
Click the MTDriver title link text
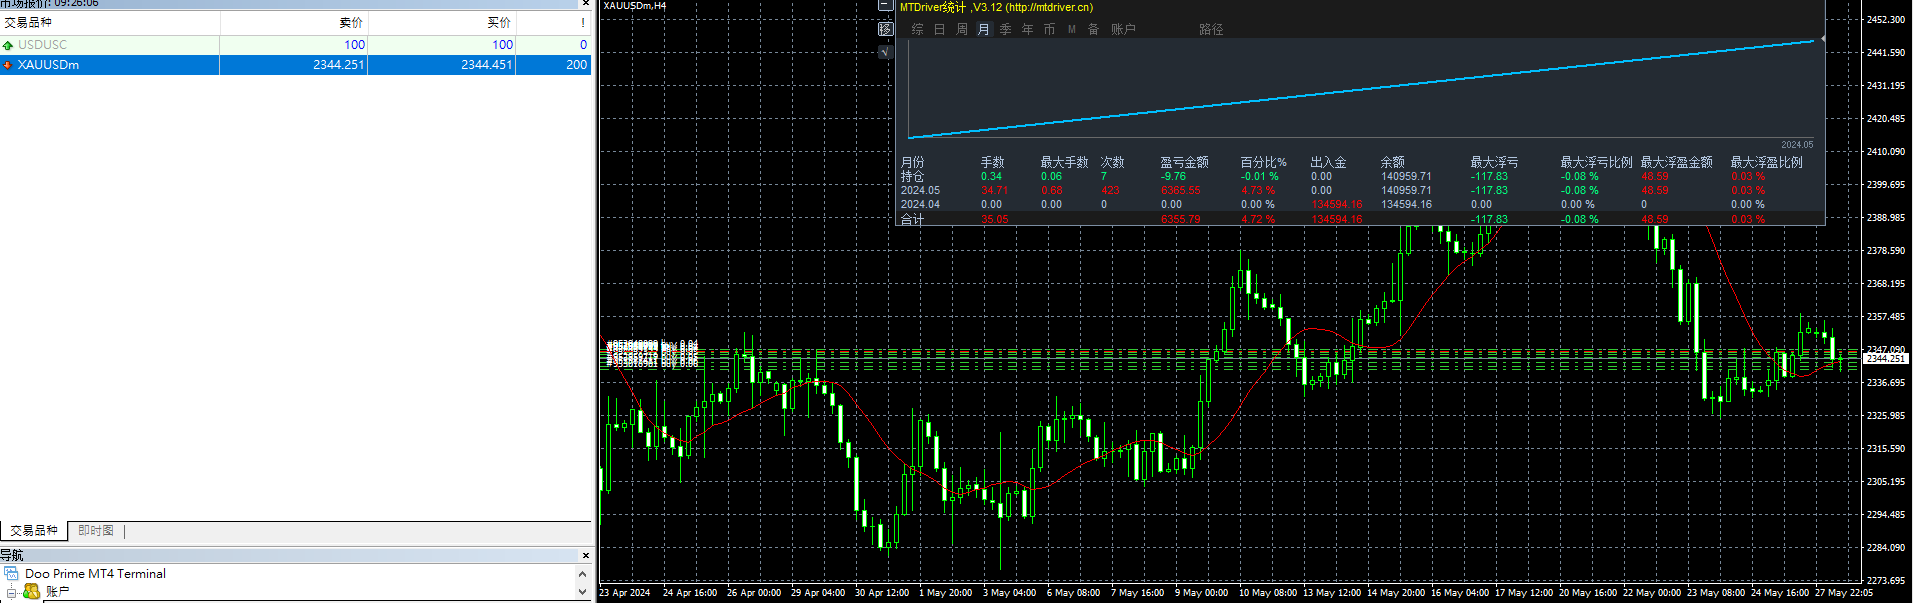tap(997, 7)
